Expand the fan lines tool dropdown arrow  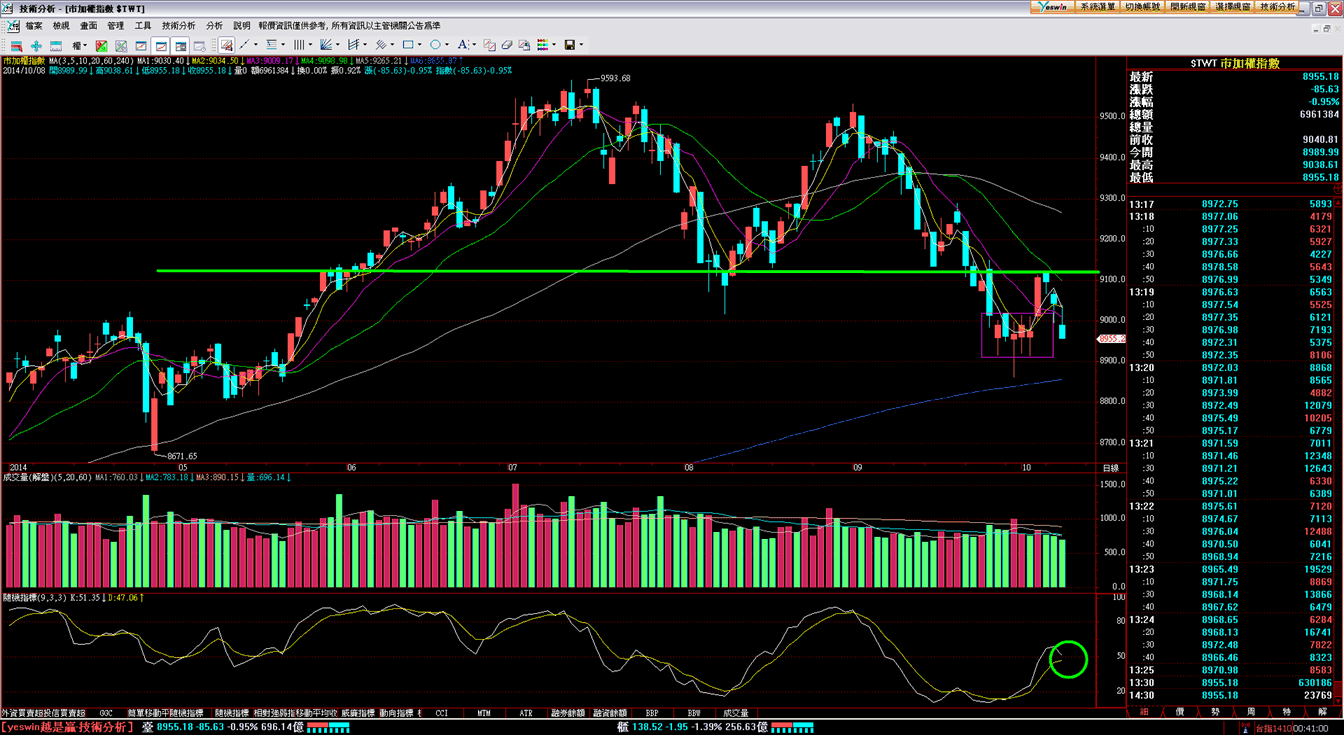point(338,45)
